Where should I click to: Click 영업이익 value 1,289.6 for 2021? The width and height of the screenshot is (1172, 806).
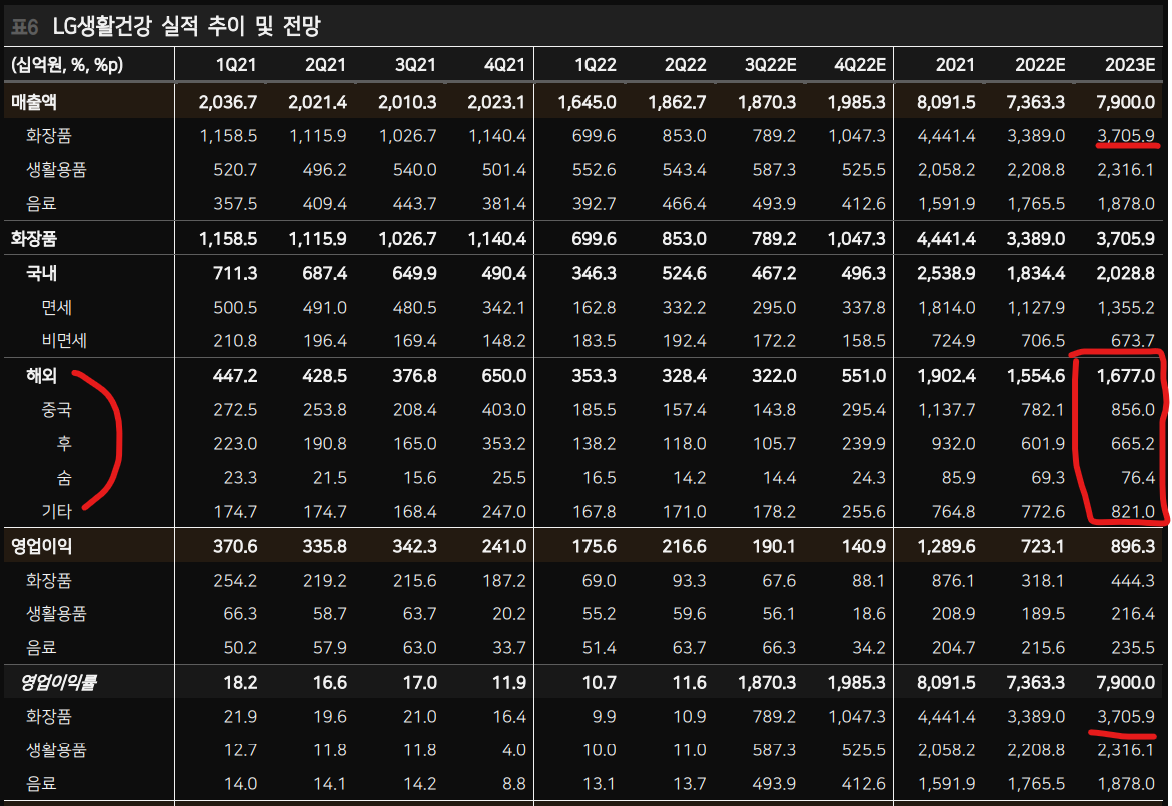tap(946, 547)
